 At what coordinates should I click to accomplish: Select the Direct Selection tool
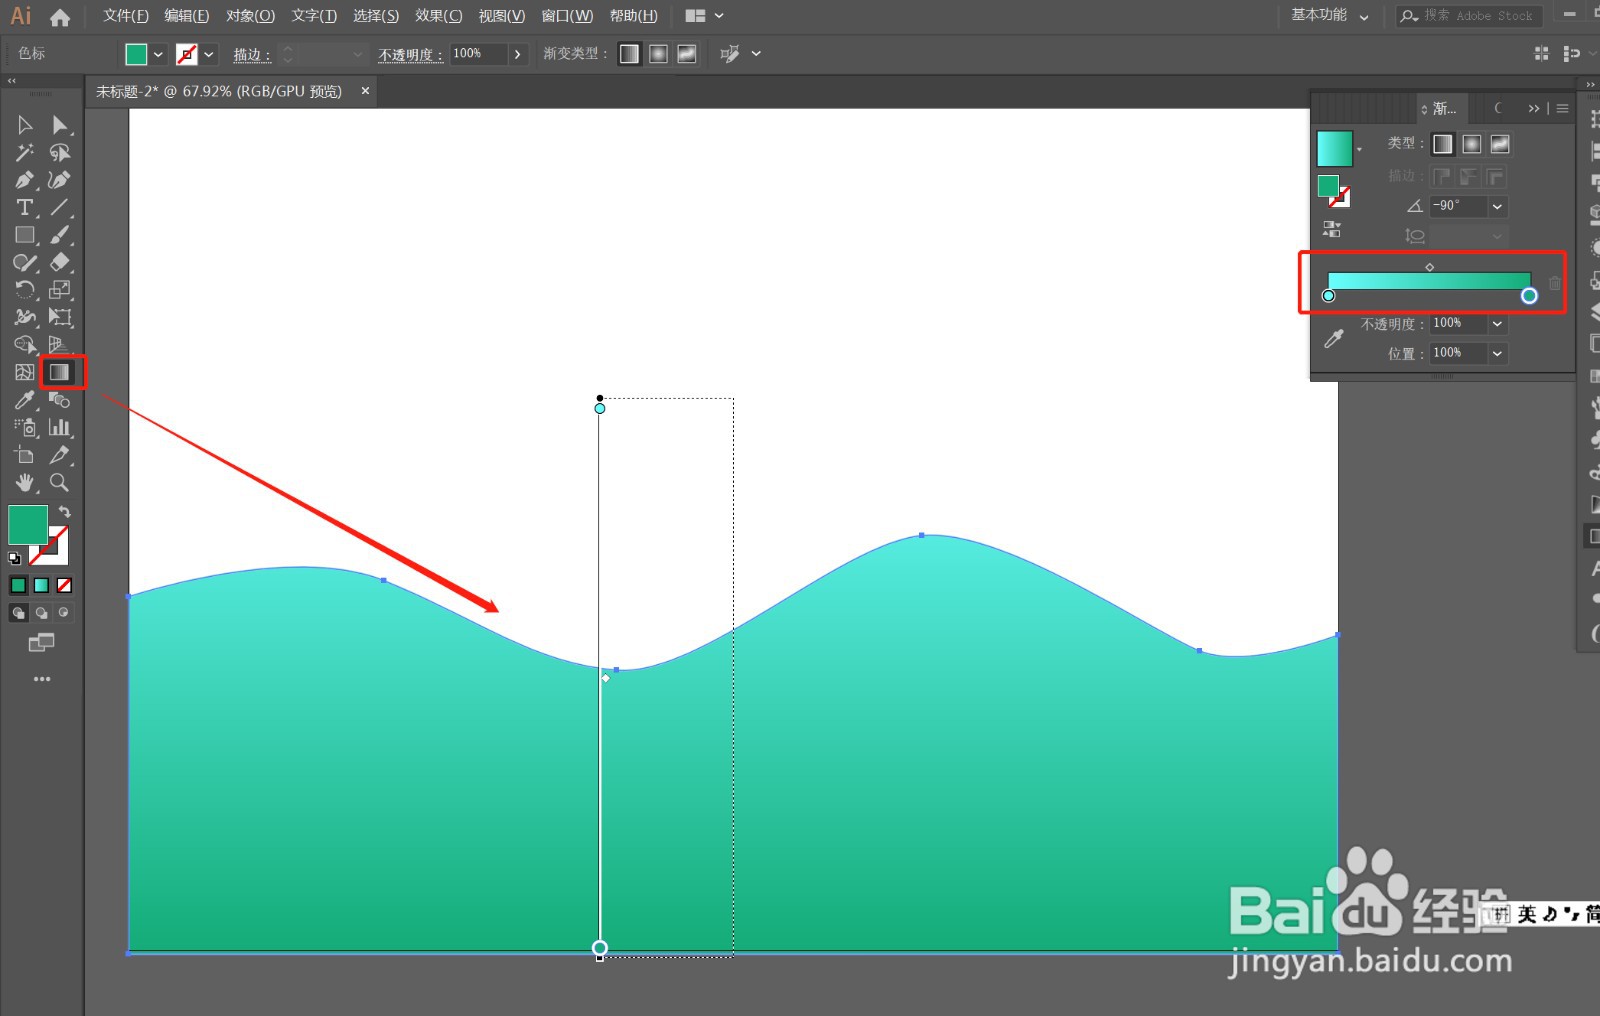click(60, 125)
